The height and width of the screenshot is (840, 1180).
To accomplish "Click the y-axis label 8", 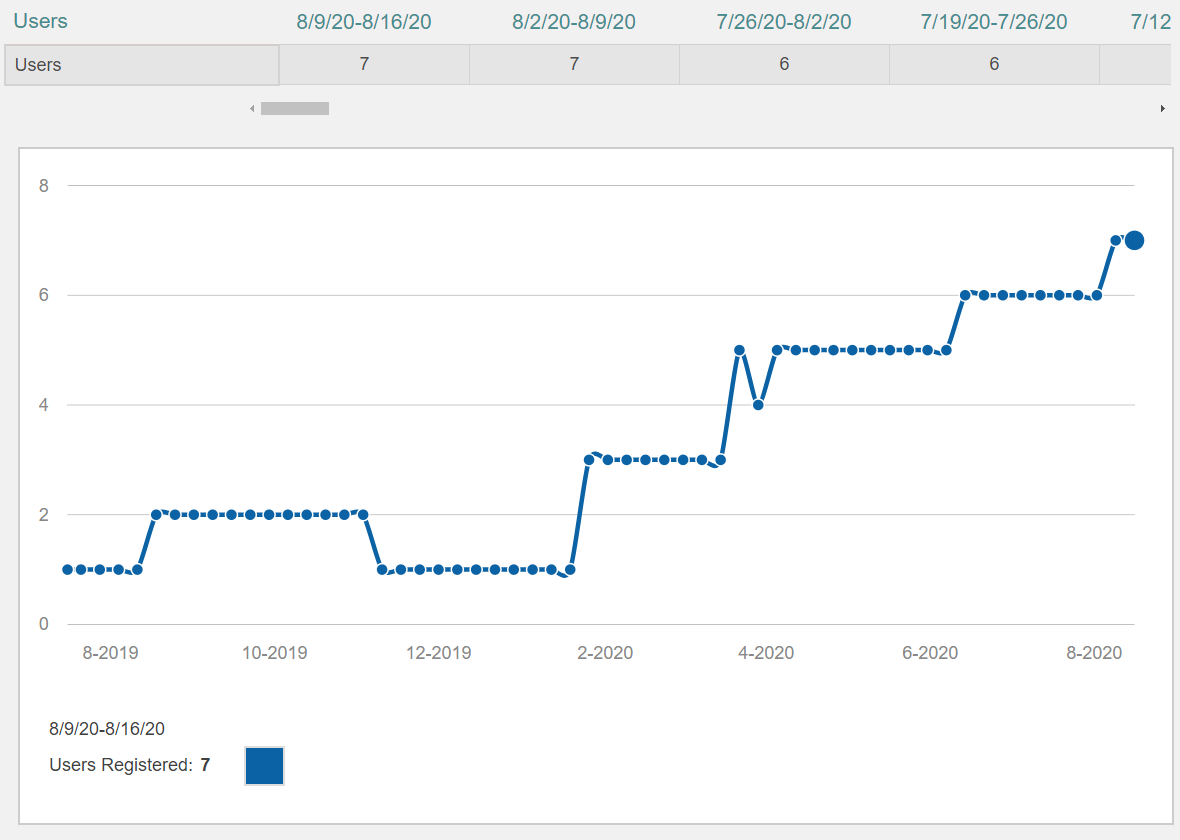I will tap(44, 186).
